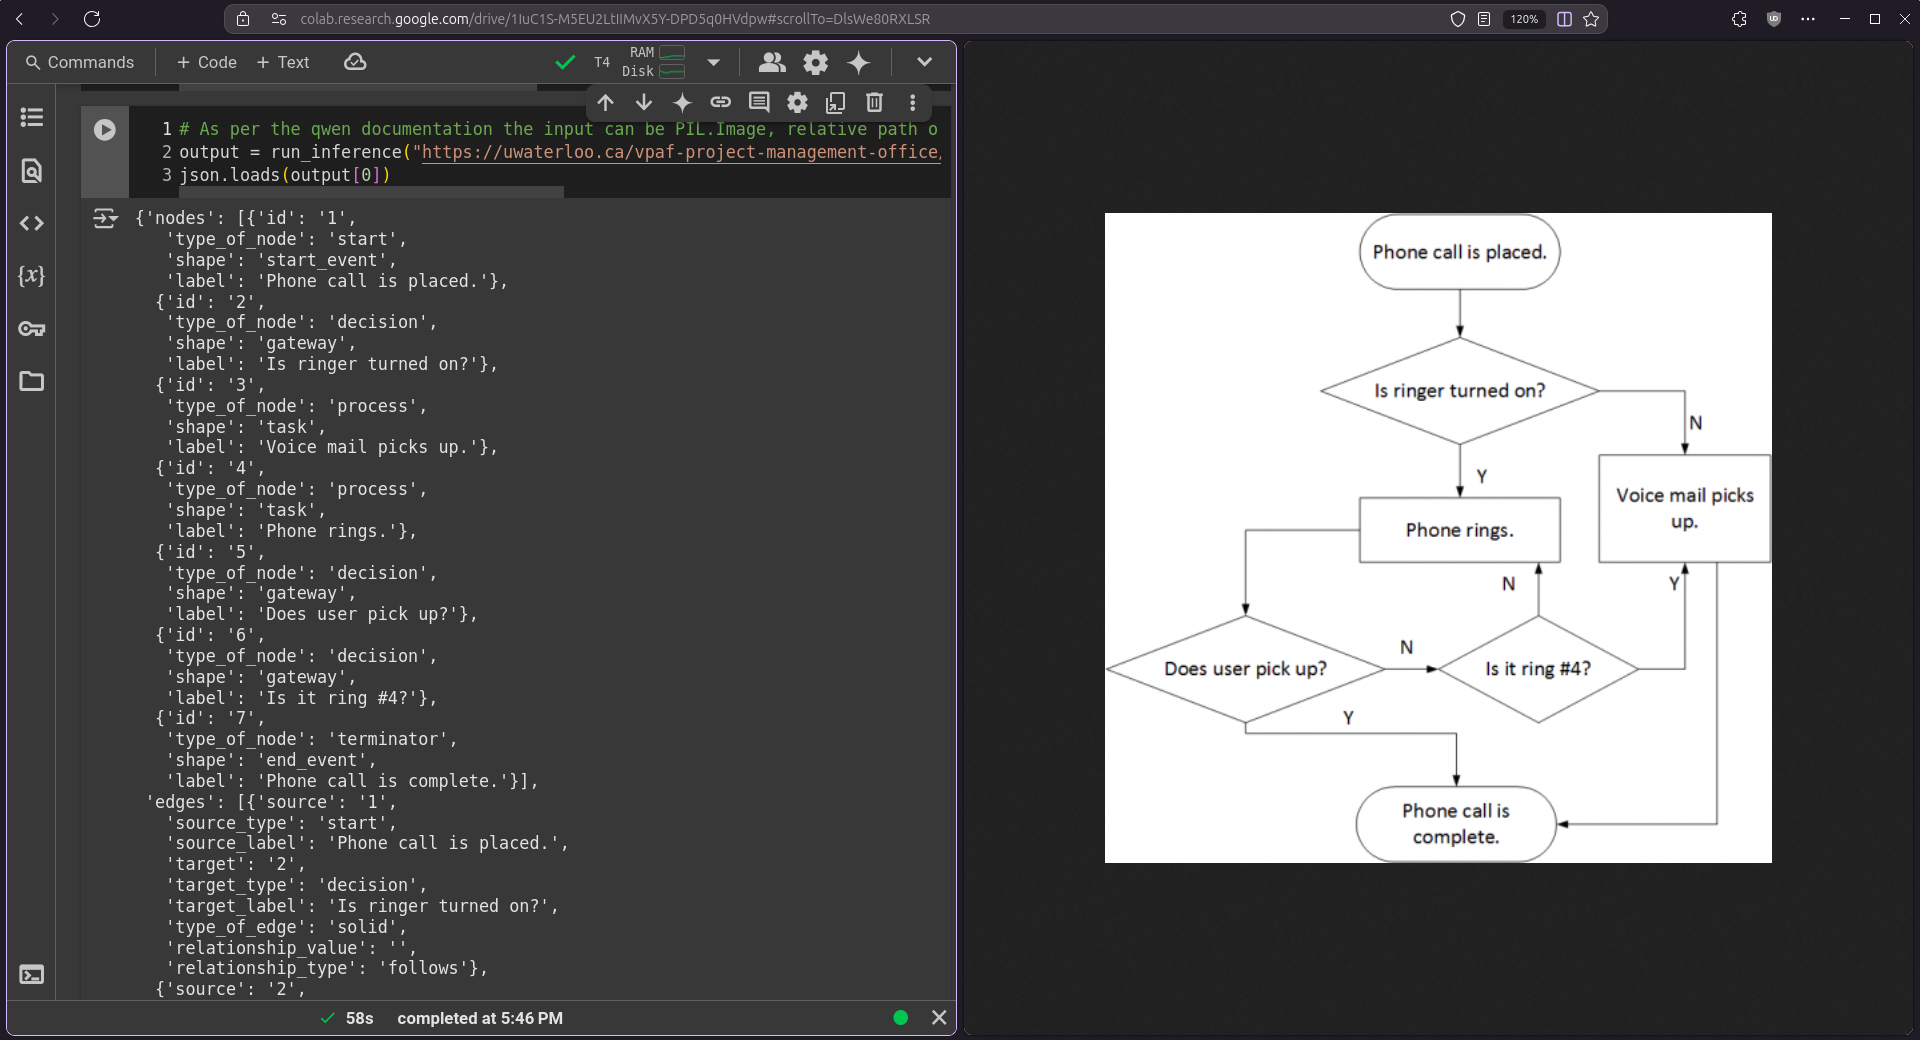Image resolution: width=1920 pixels, height=1040 pixels.
Task: Bookmark this page with the star icon
Action: coord(1591,19)
